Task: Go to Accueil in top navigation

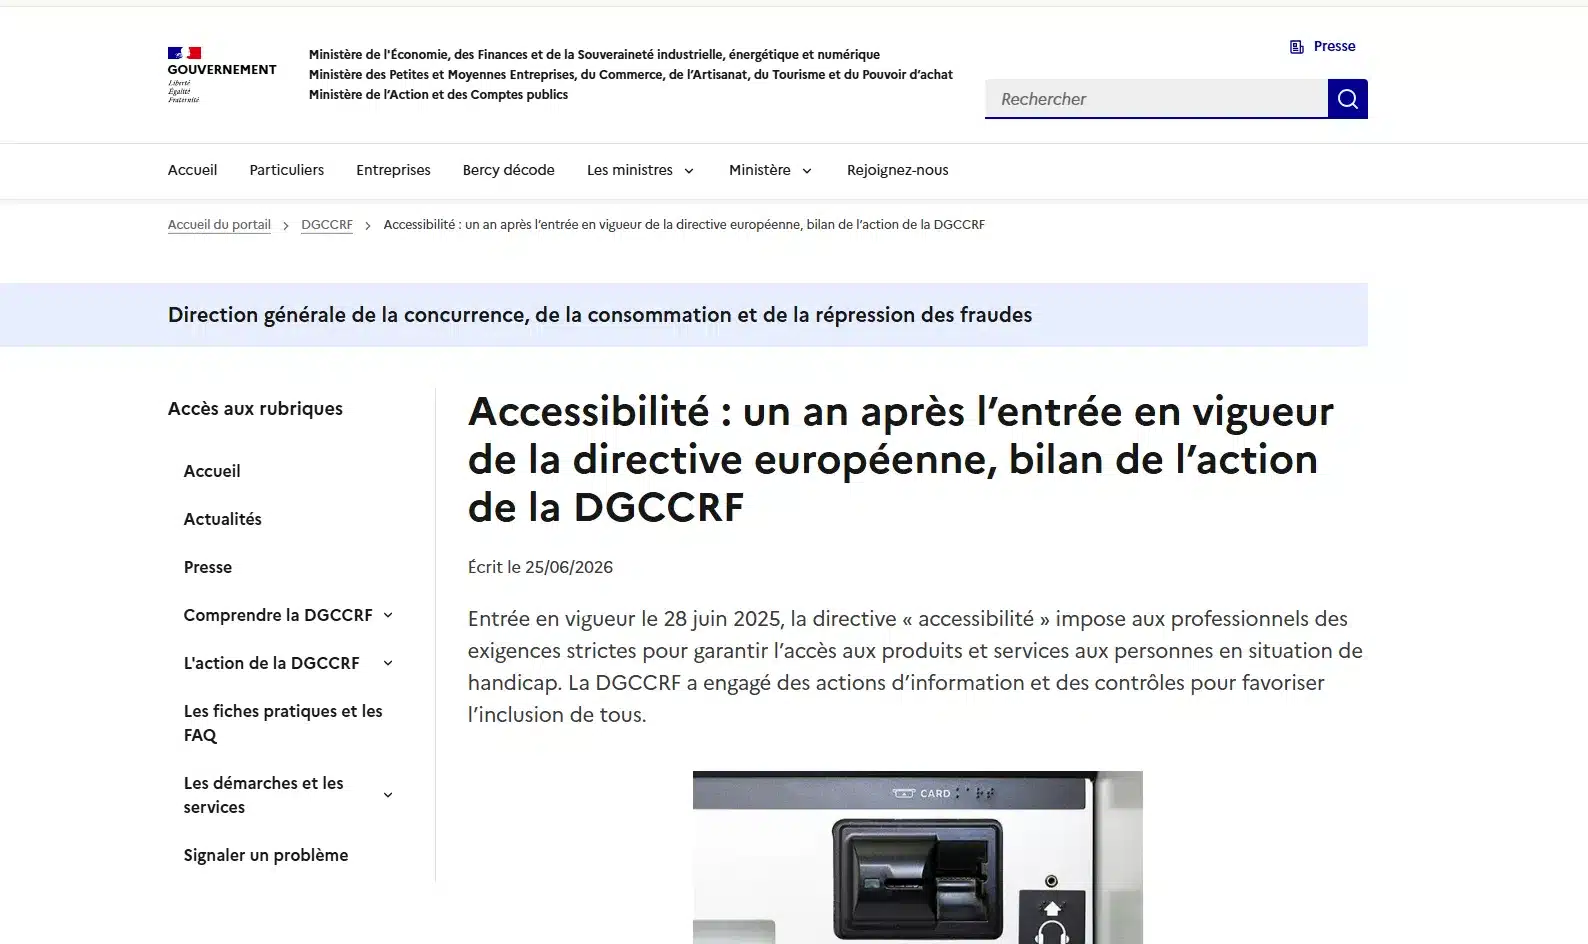Action: (192, 170)
